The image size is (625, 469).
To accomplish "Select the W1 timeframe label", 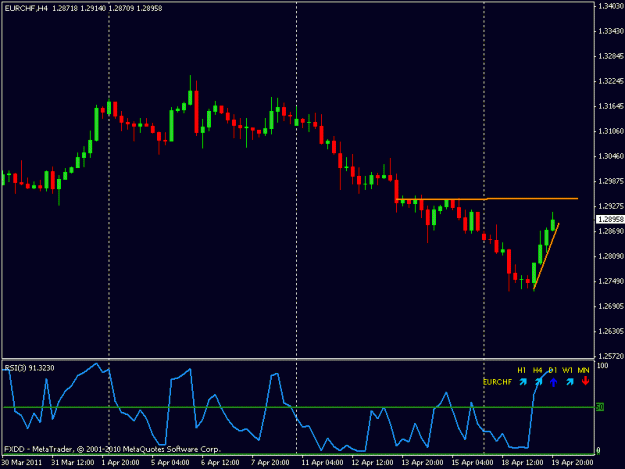I will coord(567,370).
